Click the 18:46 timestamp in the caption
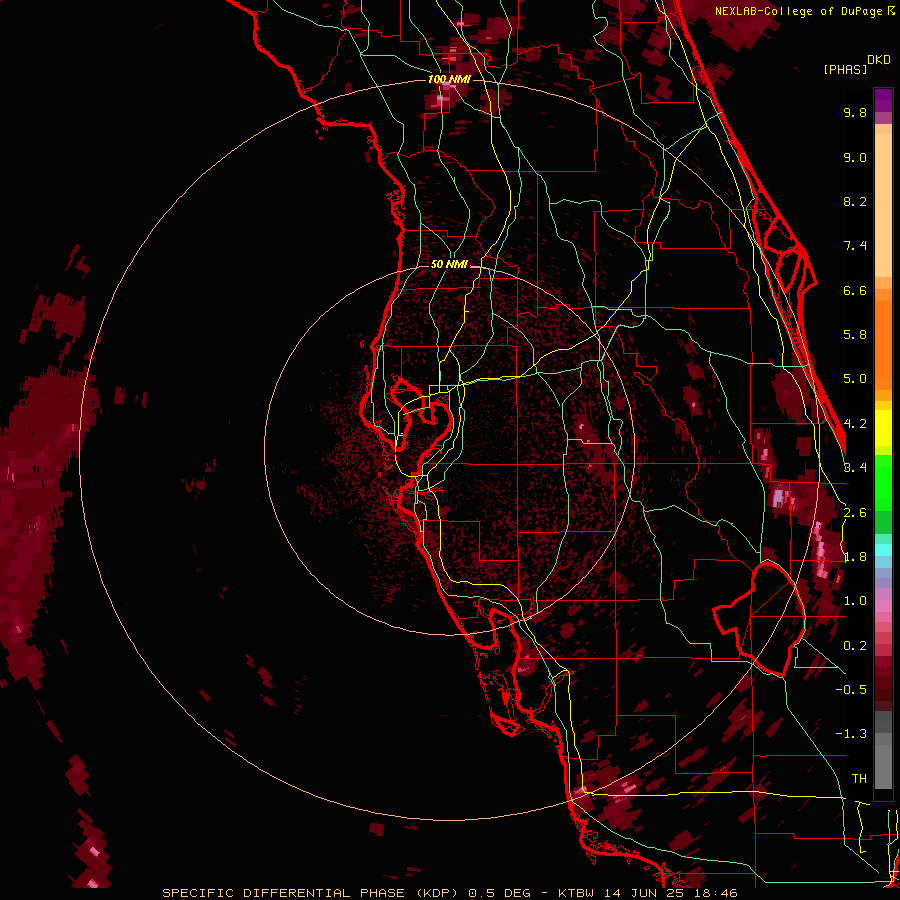 (x=717, y=893)
